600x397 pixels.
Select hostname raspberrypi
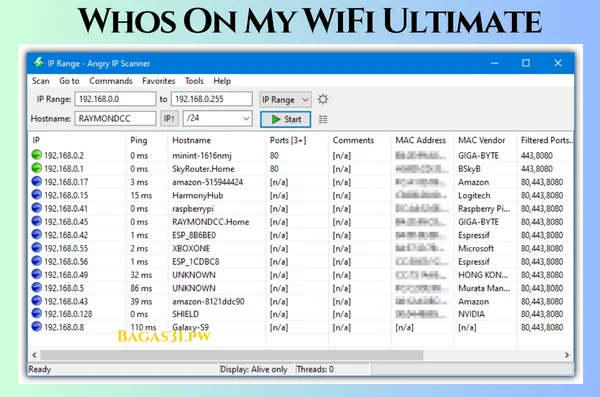pyautogui.click(x=193, y=209)
